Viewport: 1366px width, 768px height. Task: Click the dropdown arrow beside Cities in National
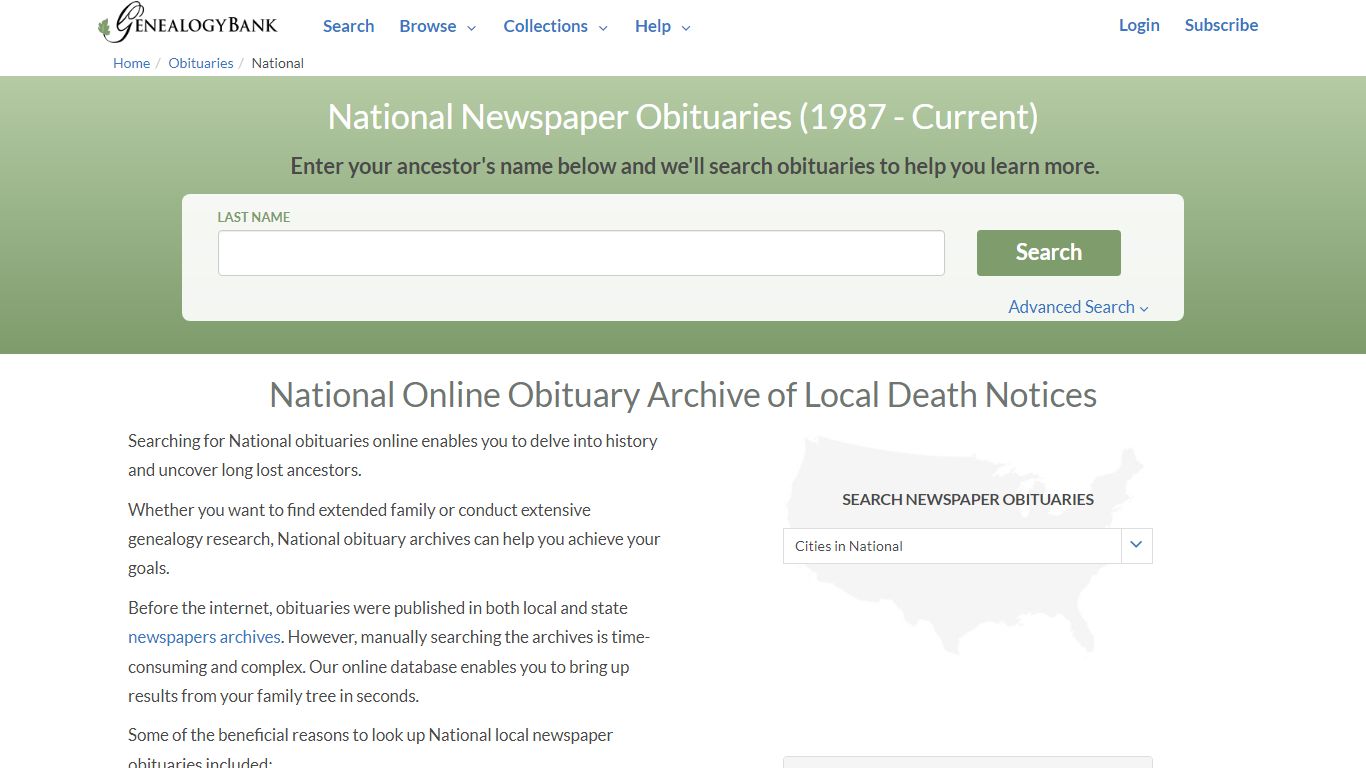point(1136,546)
